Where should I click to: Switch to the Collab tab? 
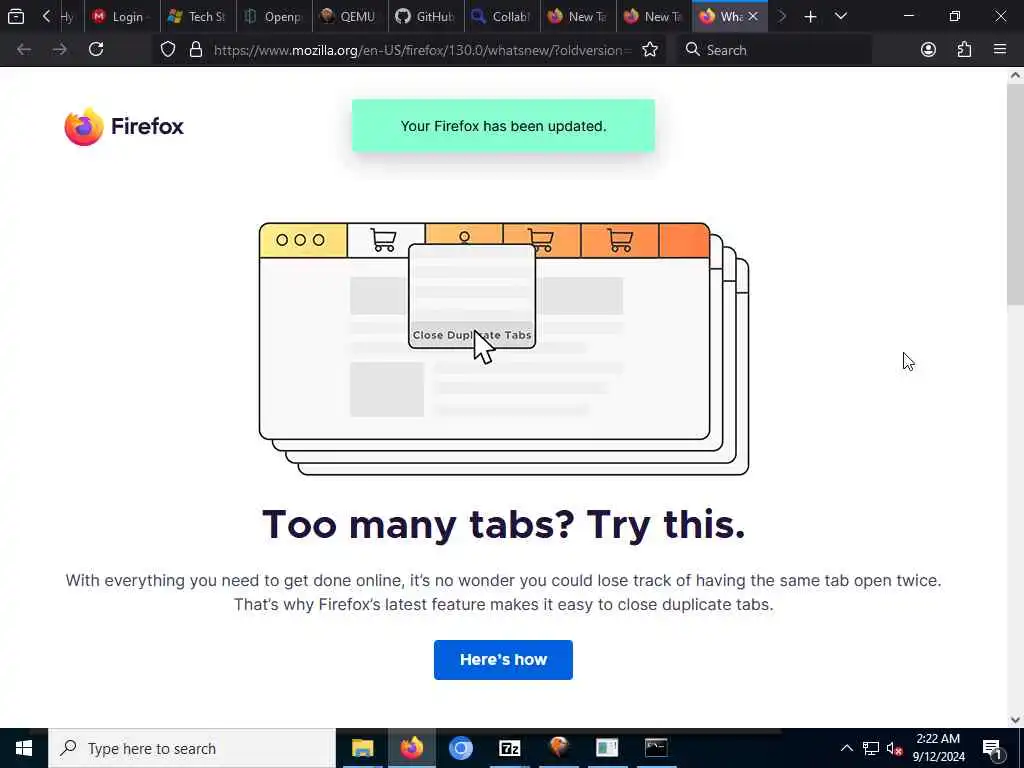coord(501,16)
